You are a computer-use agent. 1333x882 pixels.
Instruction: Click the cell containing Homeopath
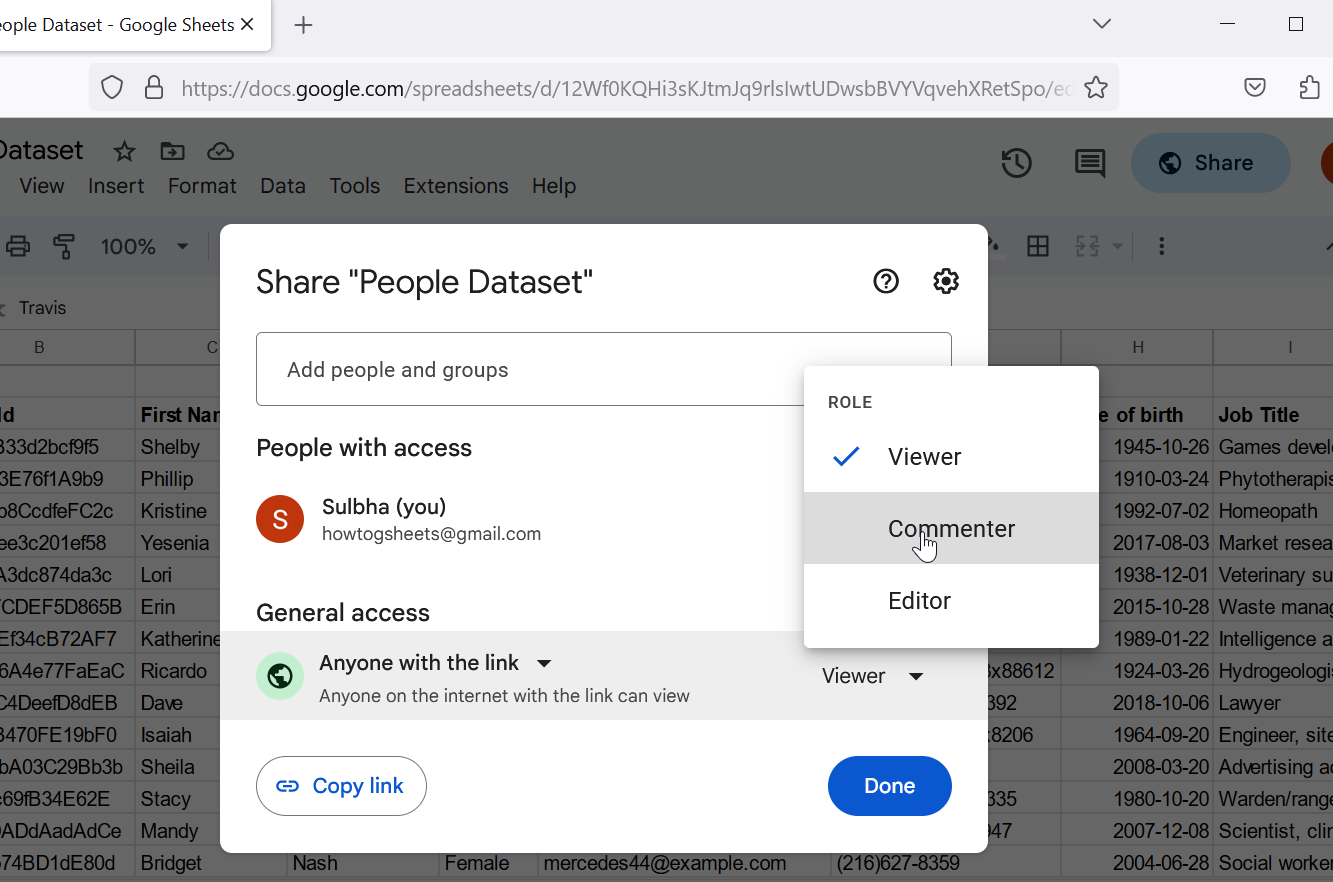tap(1274, 511)
